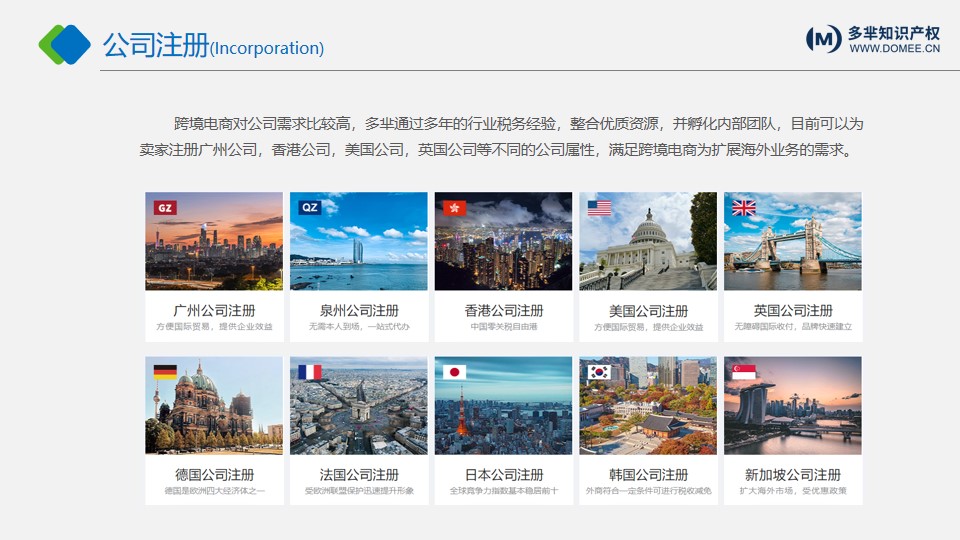Open the Seoul palace thumbnail
This screenshot has height=540, width=960.
(648, 405)
